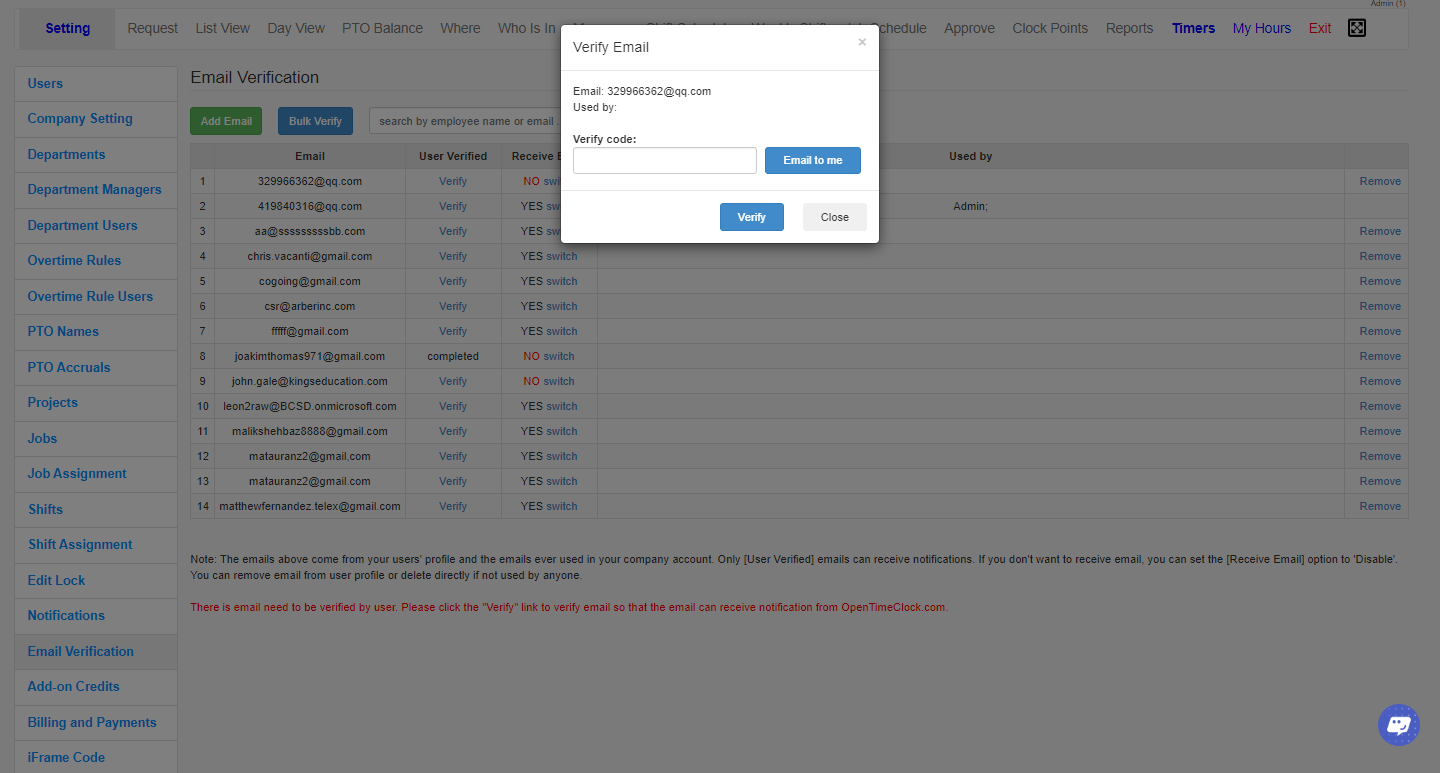Click Email to me in the dialog
The height and width of the screenshot is (773, 1440).
tap(812, 160)
